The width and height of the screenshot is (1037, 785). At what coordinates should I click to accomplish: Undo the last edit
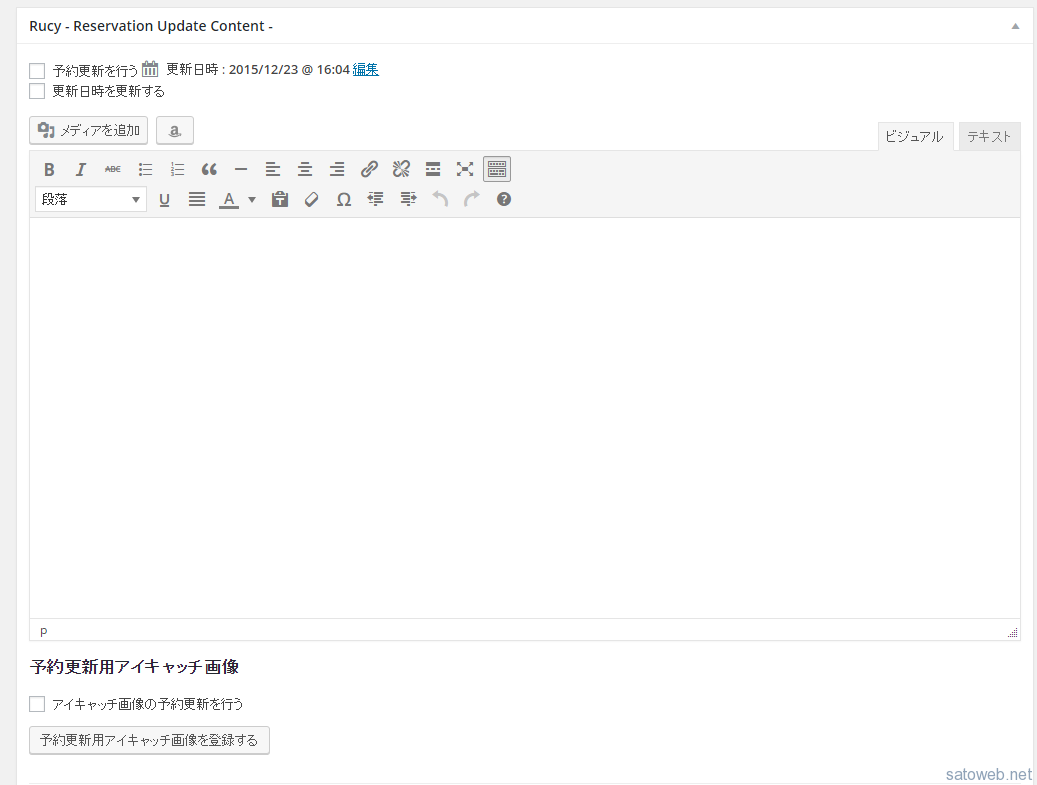[440, 200]
